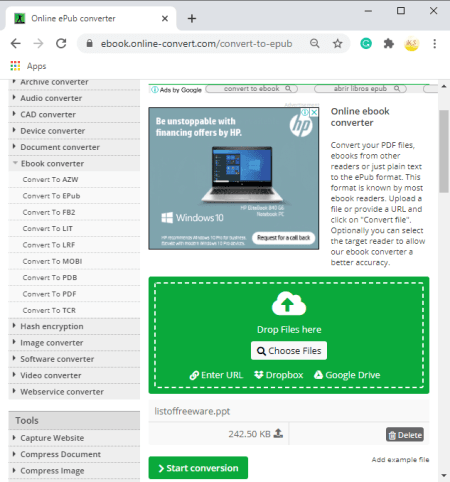Close the Online ePub converter tab
The width and height of the screenshot is (450, 482).
[x=165, y=19]
